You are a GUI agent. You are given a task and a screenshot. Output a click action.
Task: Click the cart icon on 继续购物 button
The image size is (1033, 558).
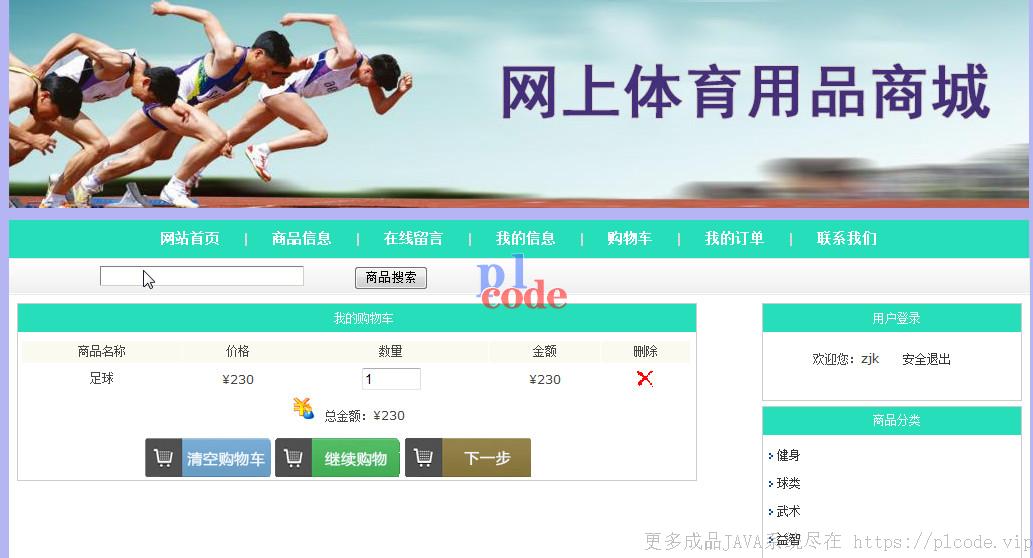[x=293, y=457]
